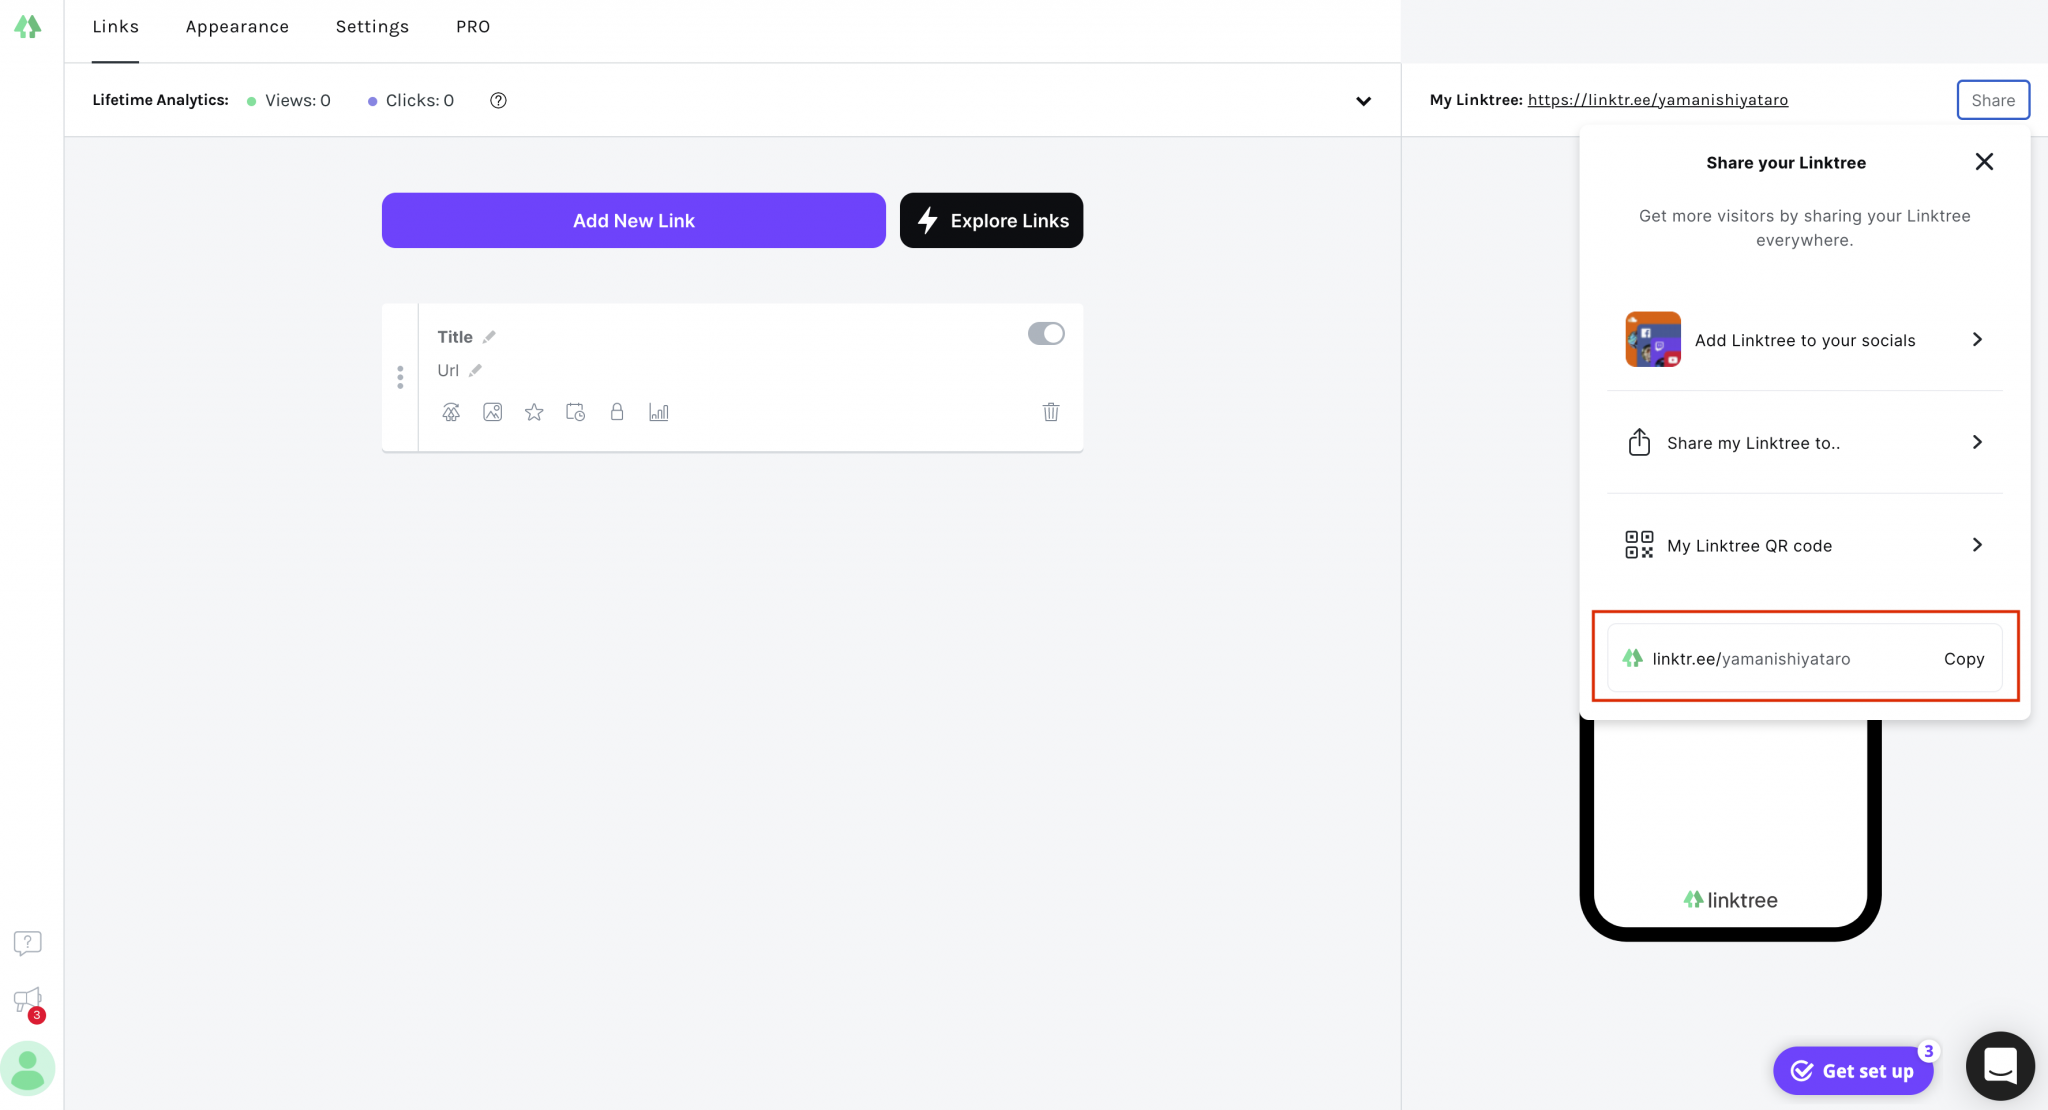Open the Settings tab
Viewport: 2048px width, 1110px height.
point(372,27)
